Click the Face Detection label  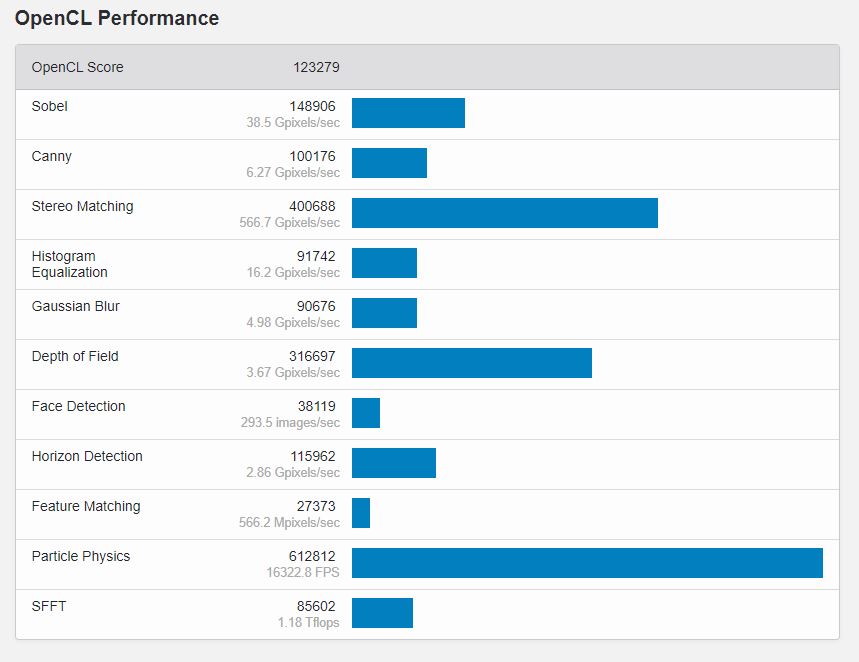tap(78, 406)
